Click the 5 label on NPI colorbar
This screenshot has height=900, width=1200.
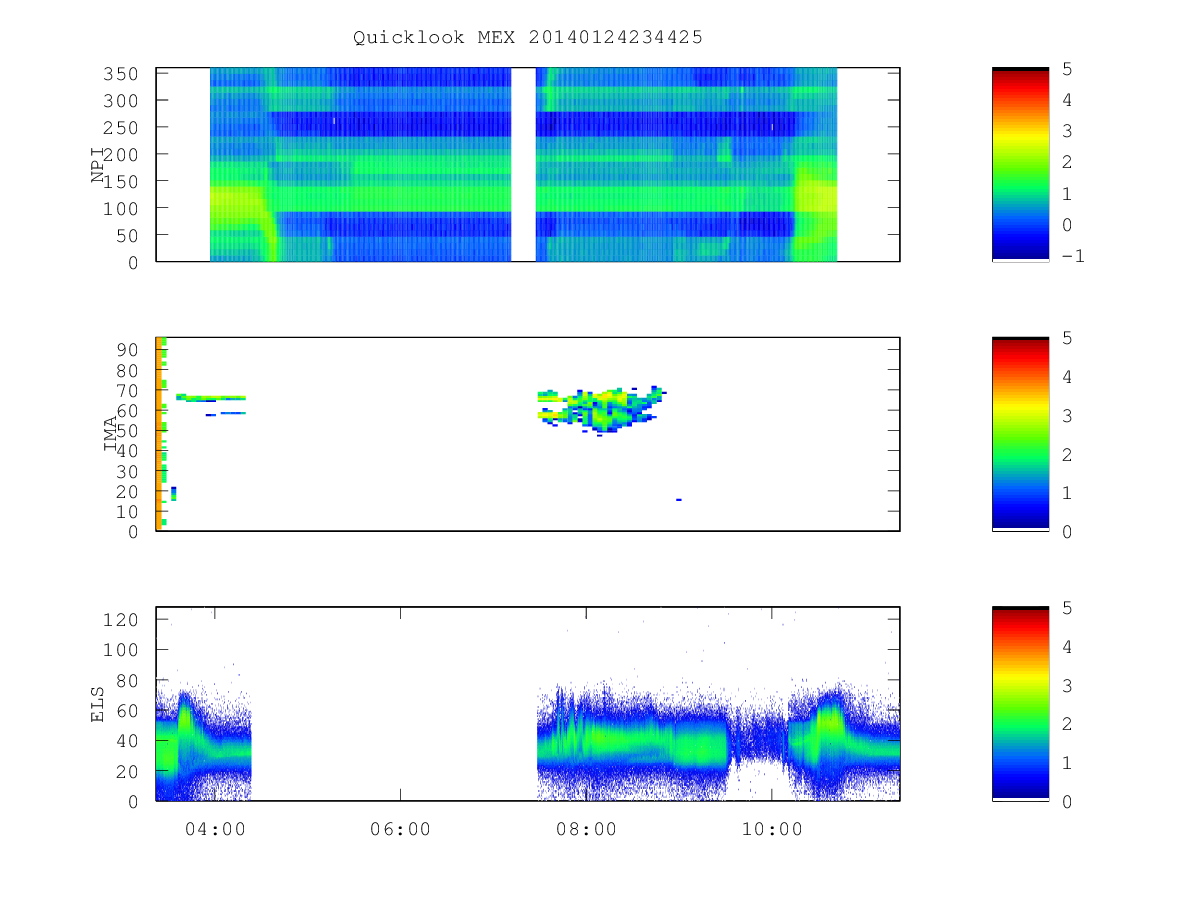(1067, 68)
